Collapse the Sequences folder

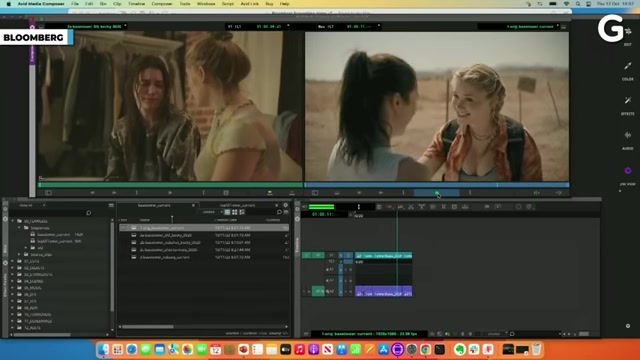click(20, 228)
